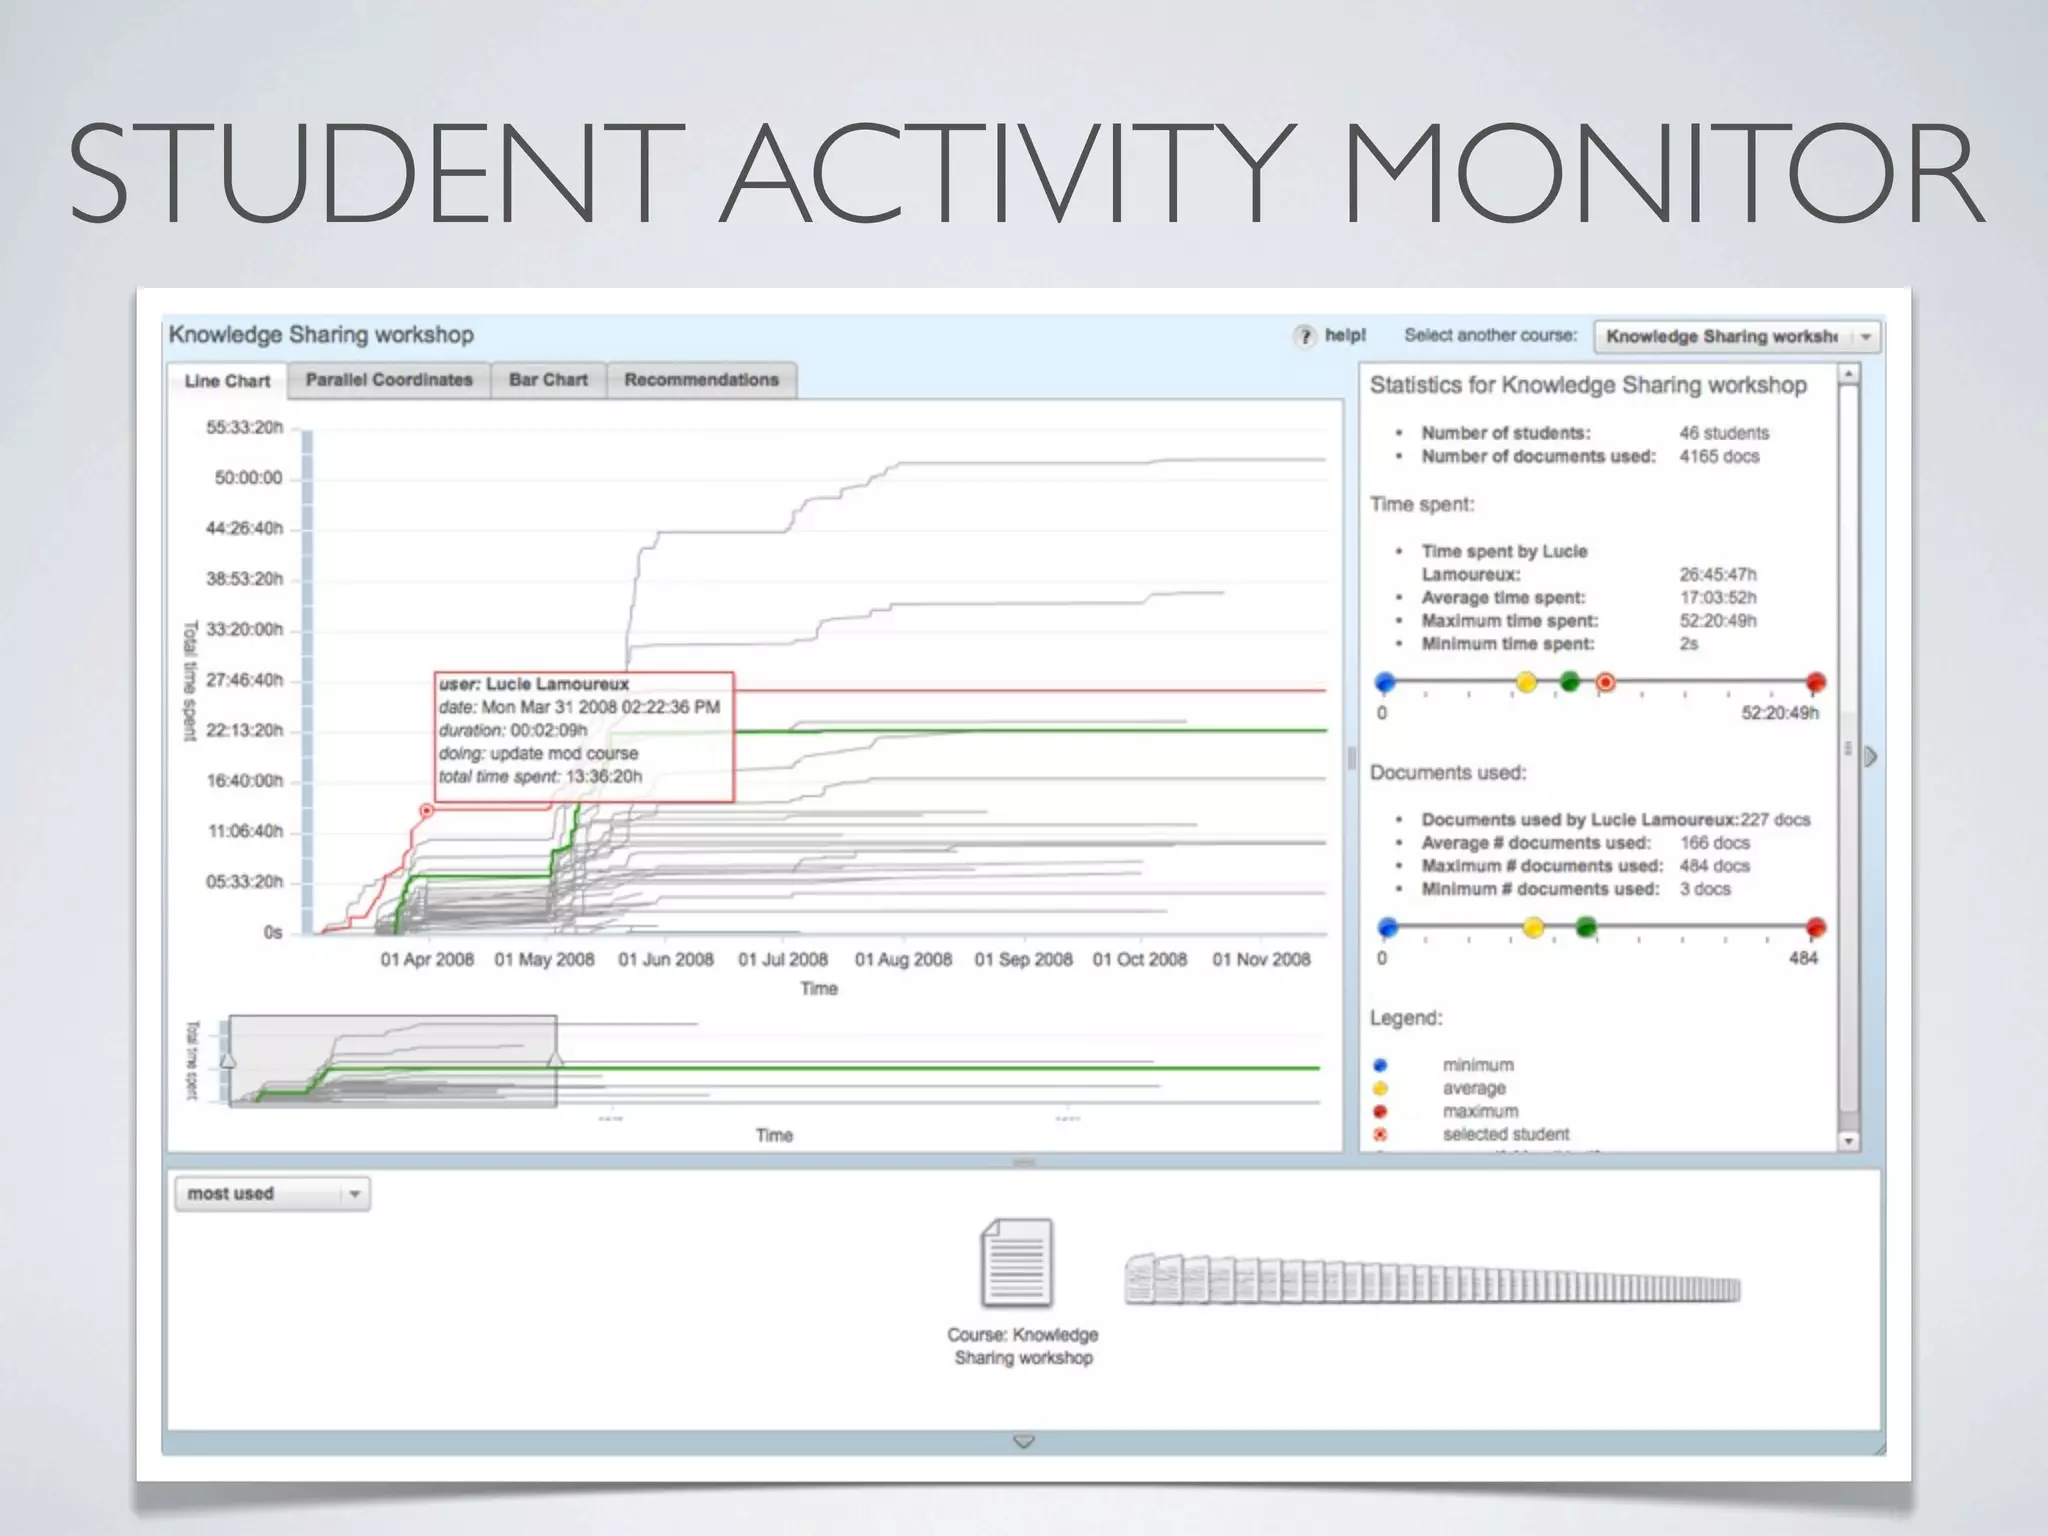The height and width of the screenshot is (1536, 2048).
Task: Click the help question mark icon
Action: [x=1304, y=336]
